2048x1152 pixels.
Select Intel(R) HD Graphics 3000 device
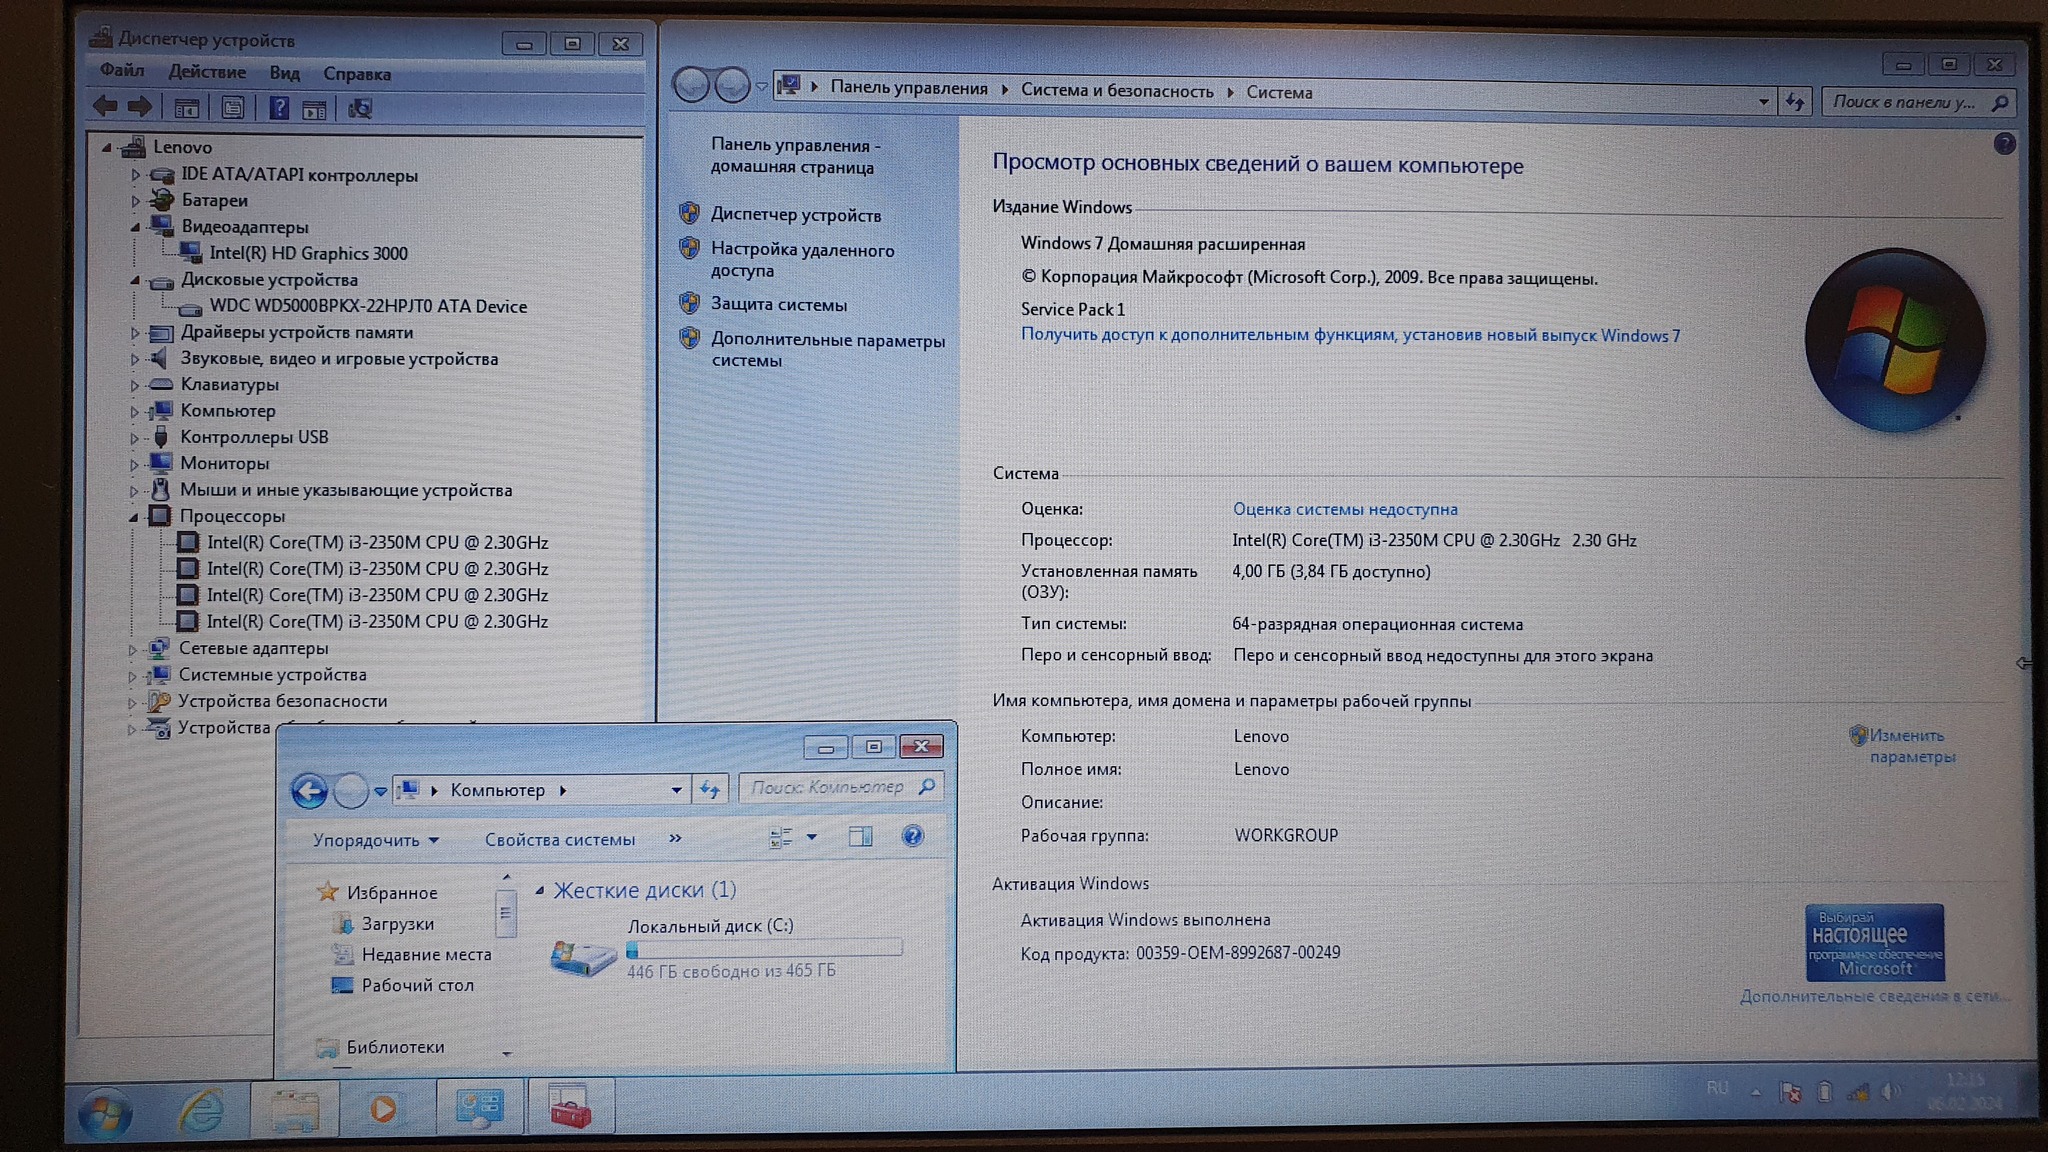click(308, 254)
